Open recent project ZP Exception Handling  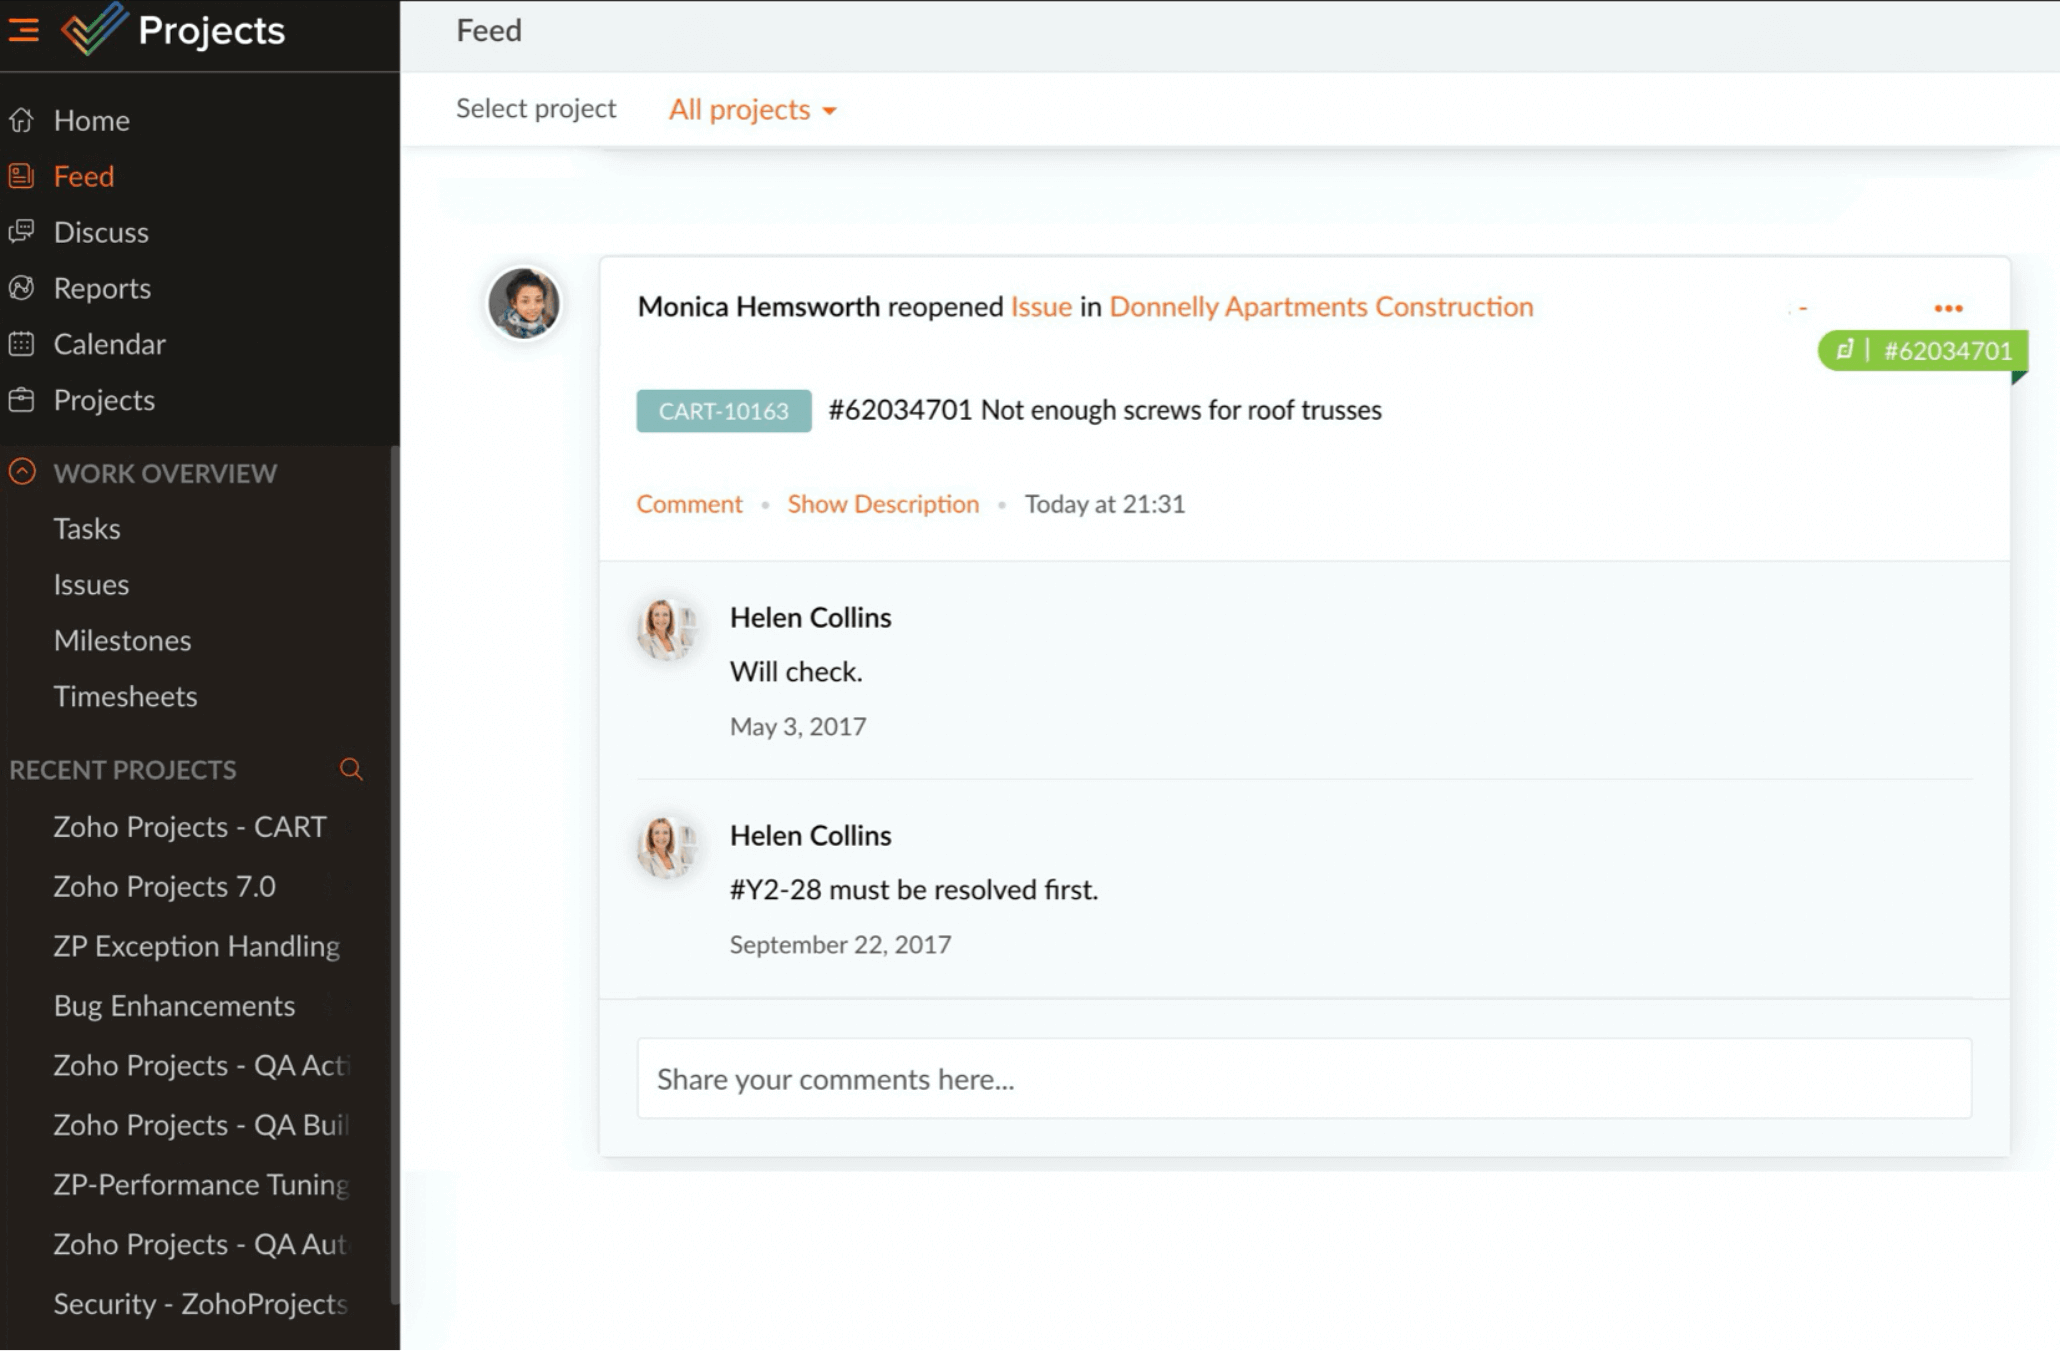point(196,946)
